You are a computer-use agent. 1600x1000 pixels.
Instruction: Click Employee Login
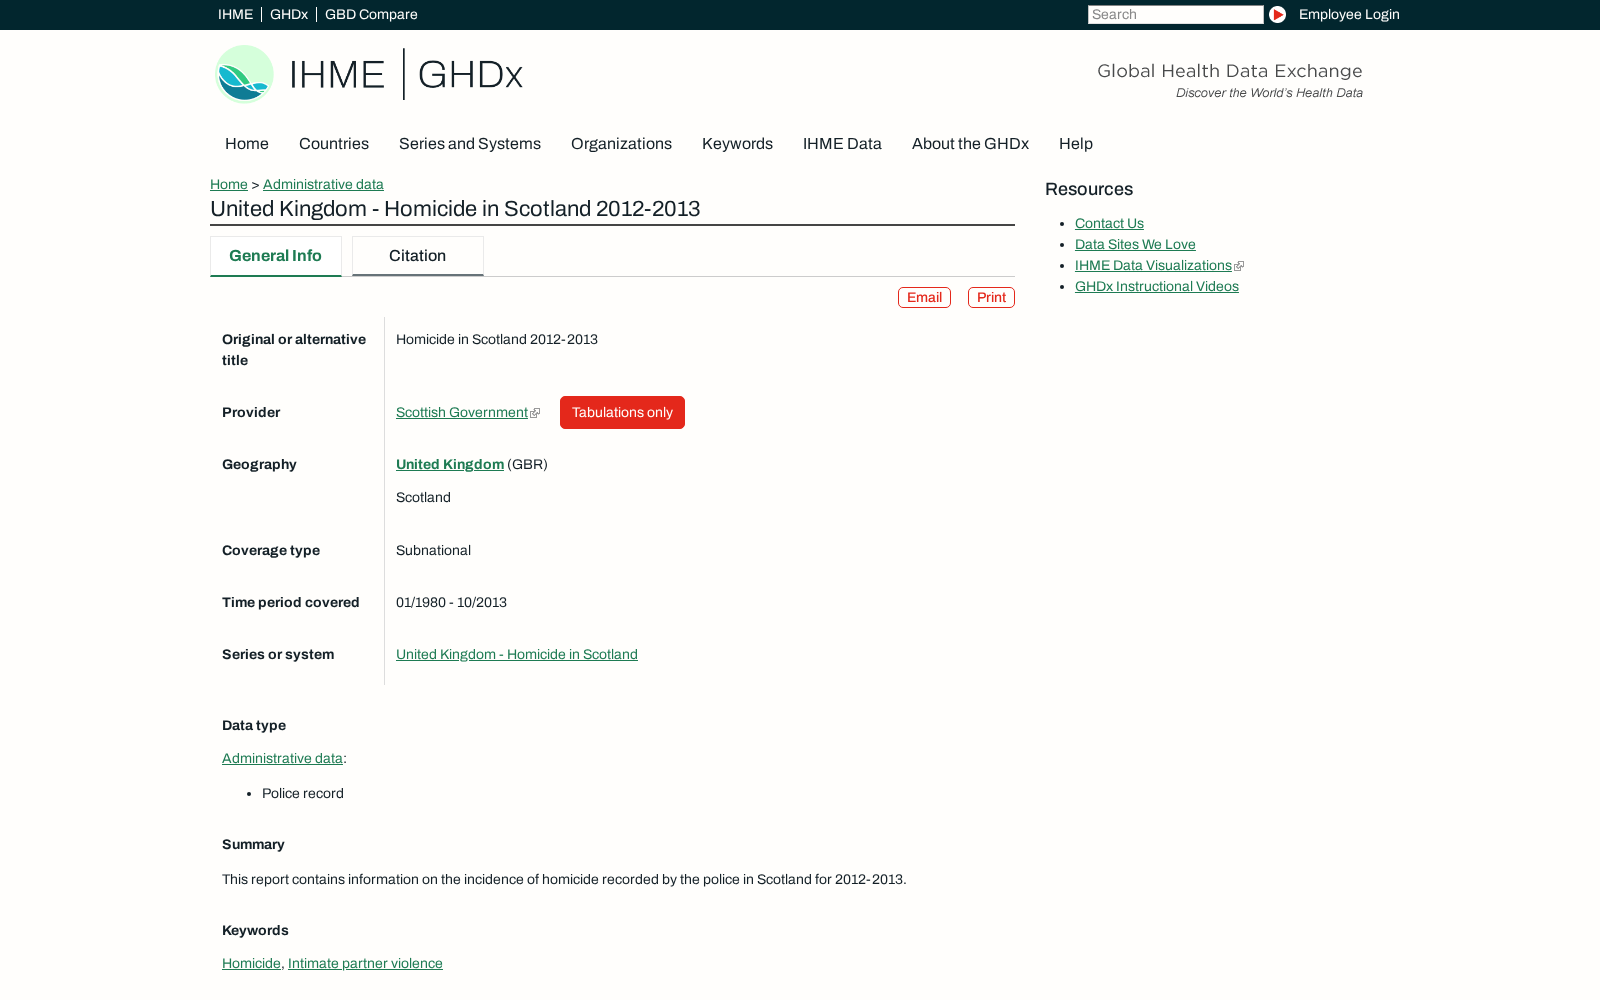1349,14
